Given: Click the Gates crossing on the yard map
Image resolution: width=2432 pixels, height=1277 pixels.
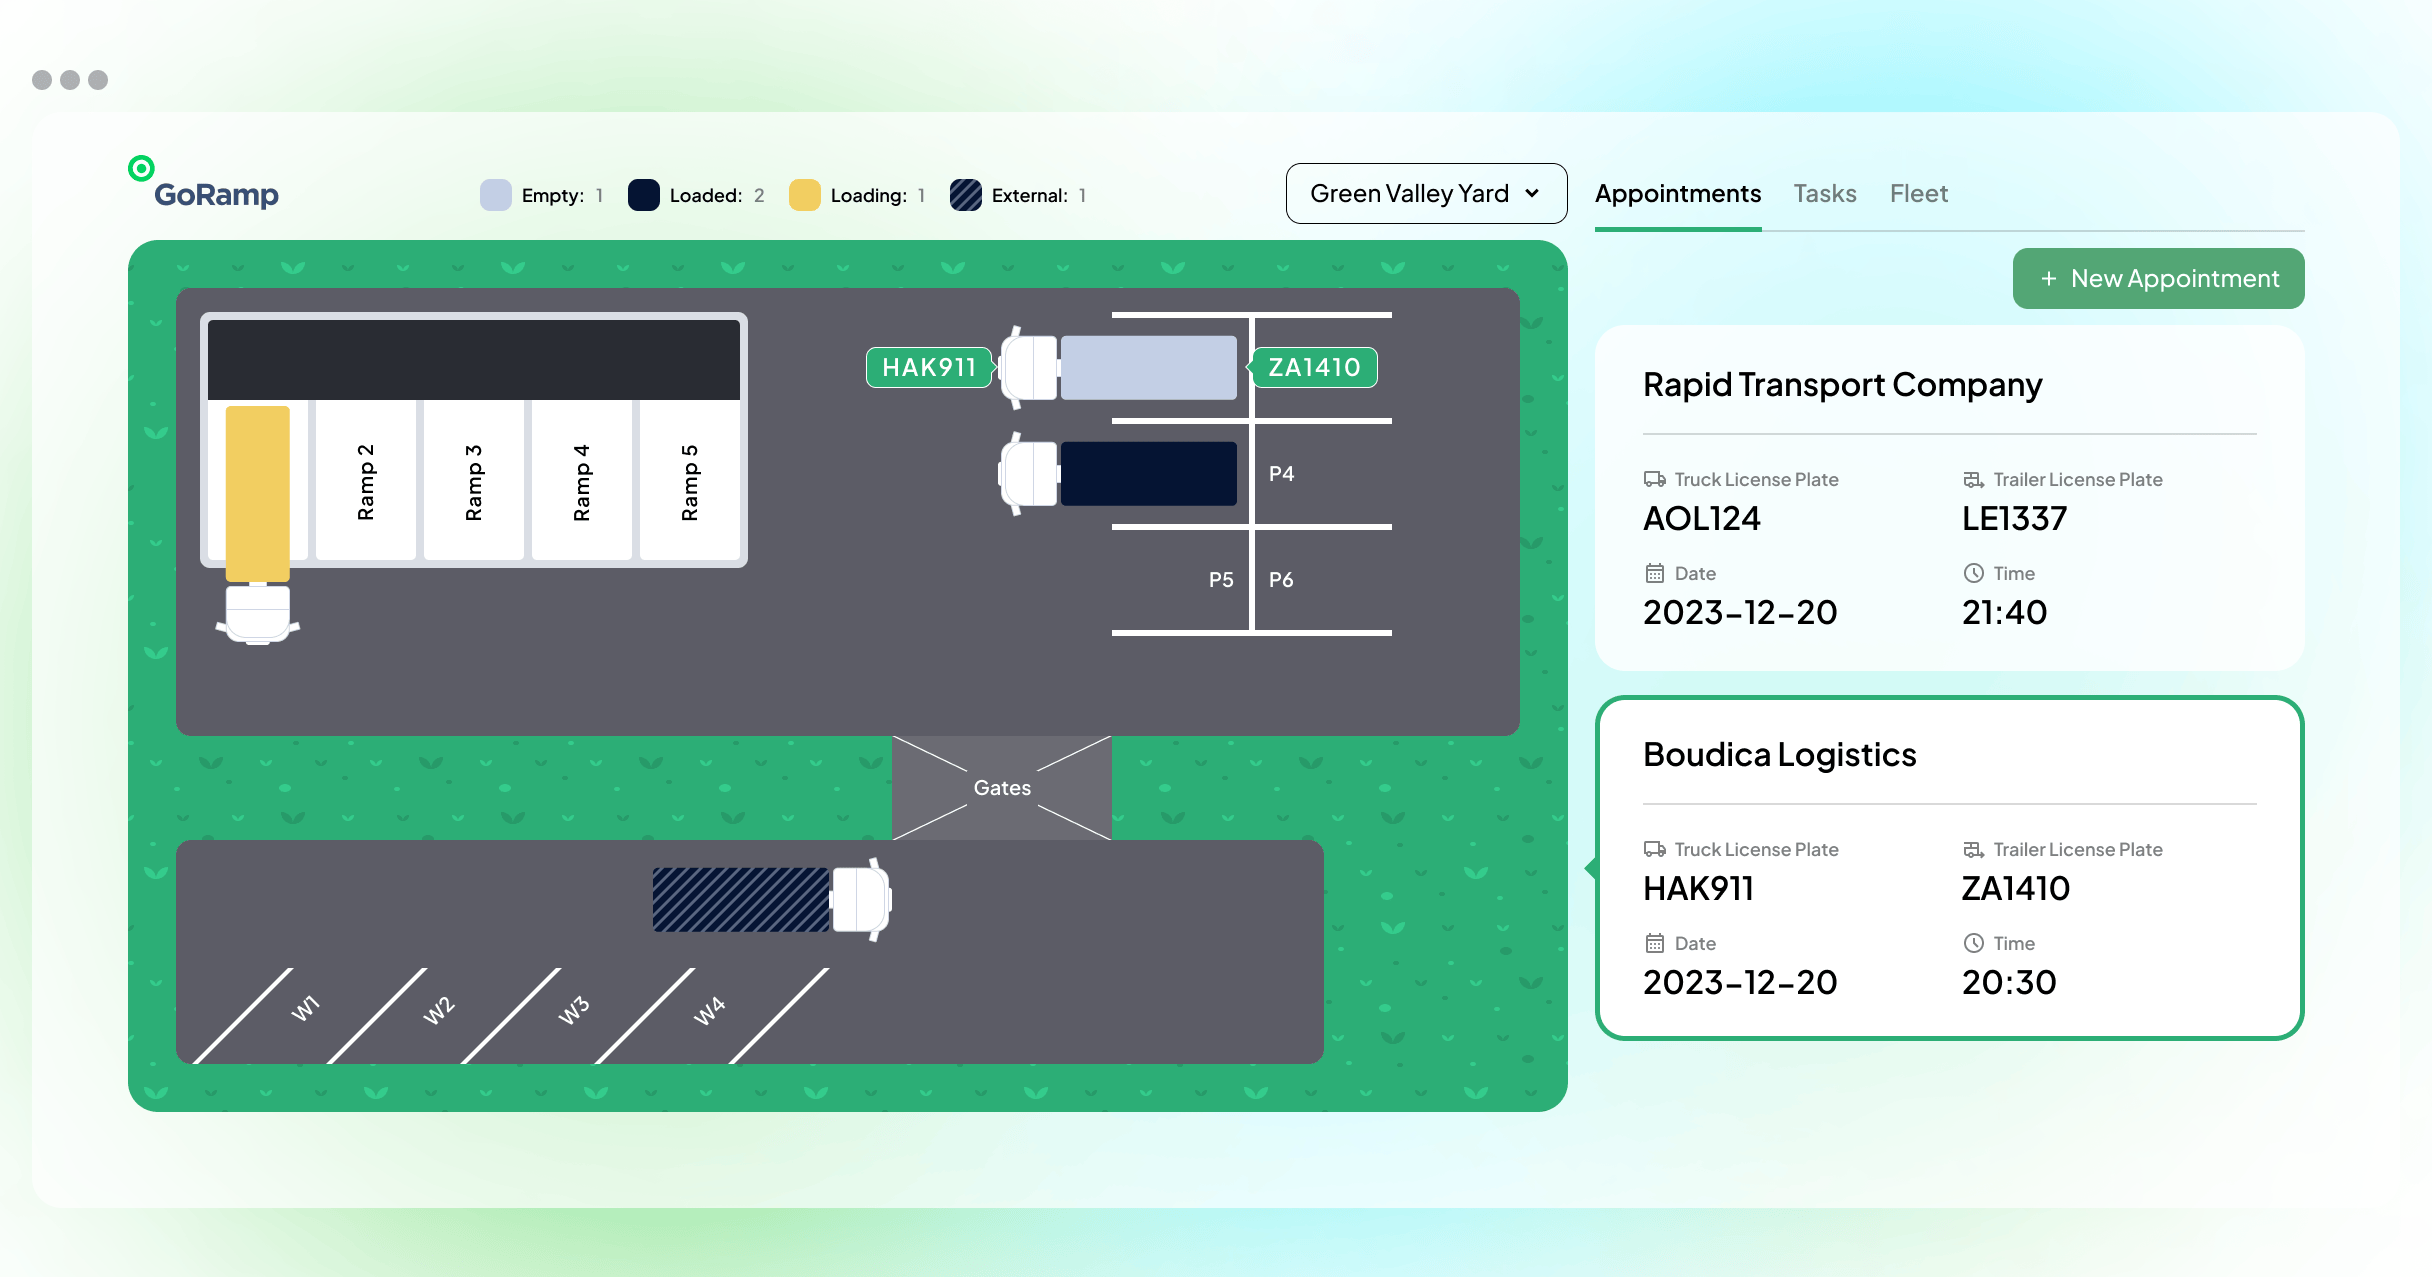Looking at the screenshot, I should (x=1002, y=788).
